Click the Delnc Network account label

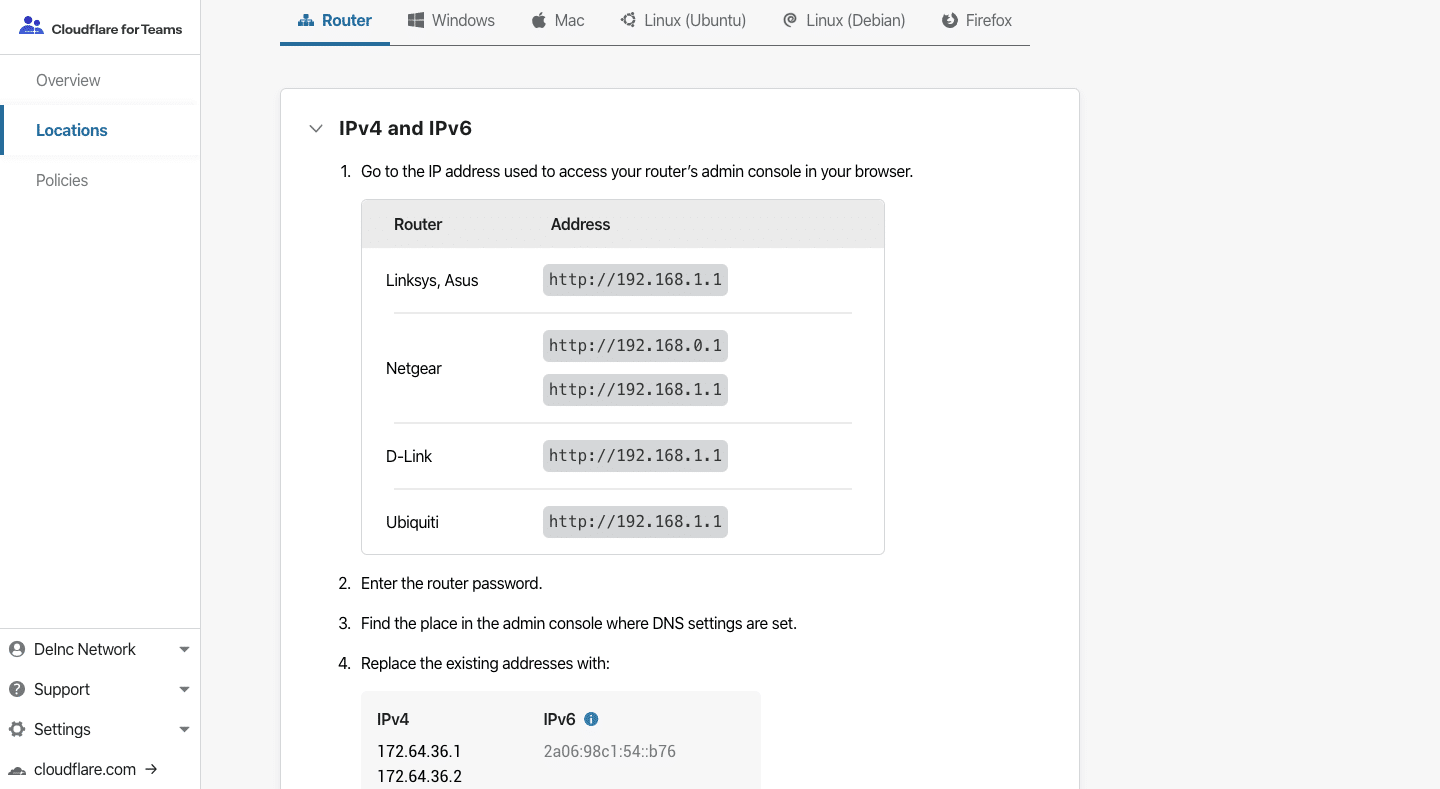click(x=85, y=649)
